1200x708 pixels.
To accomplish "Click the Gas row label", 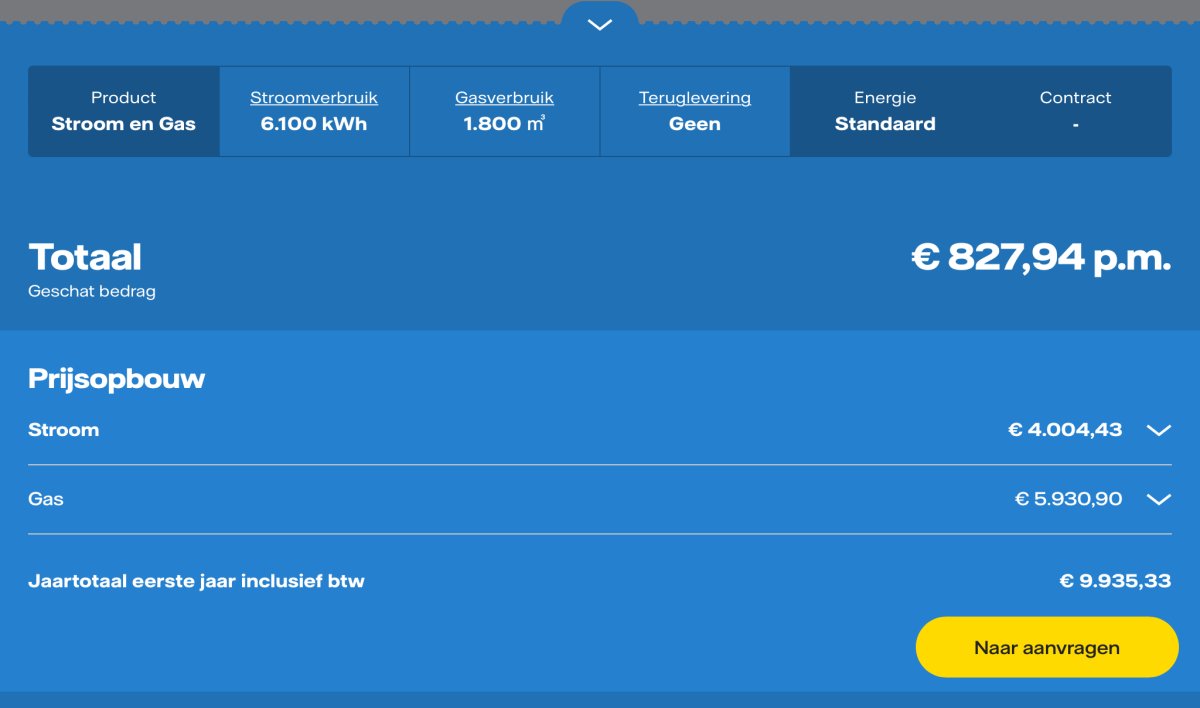I will (46, 499).
